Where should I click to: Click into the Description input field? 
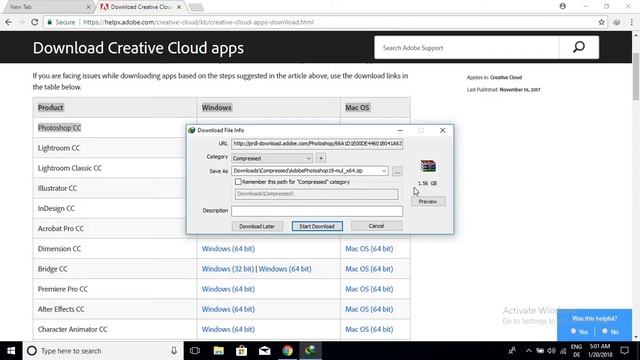[317, 211]
